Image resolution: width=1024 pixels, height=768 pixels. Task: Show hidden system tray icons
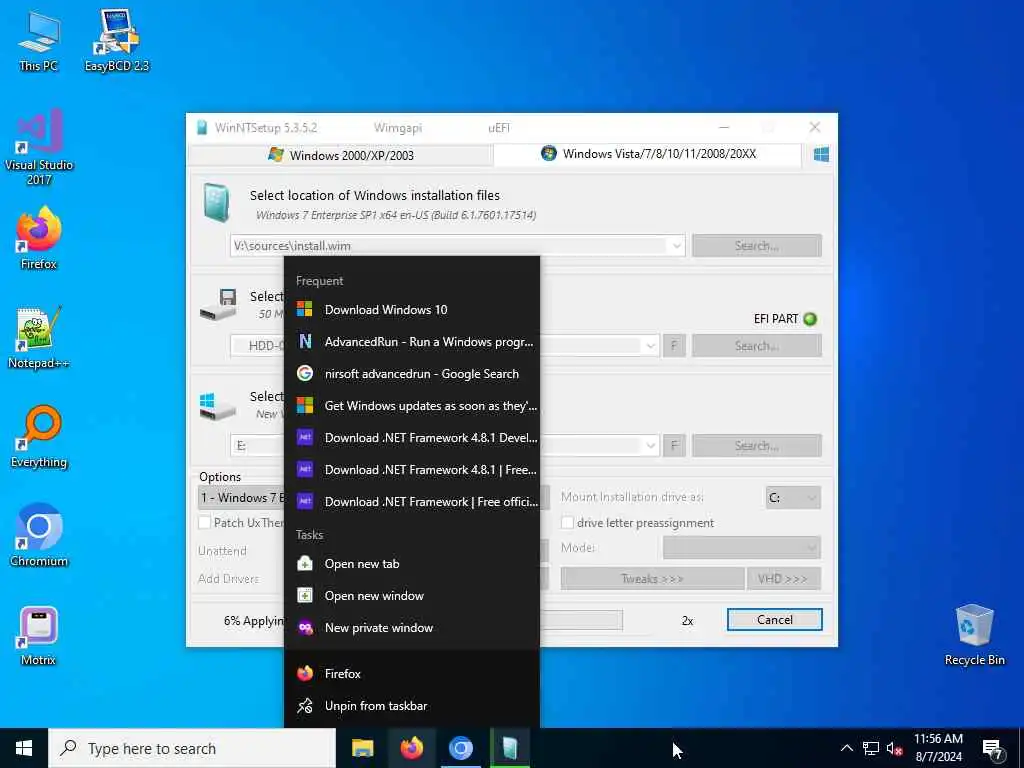(x=846, y=748)
